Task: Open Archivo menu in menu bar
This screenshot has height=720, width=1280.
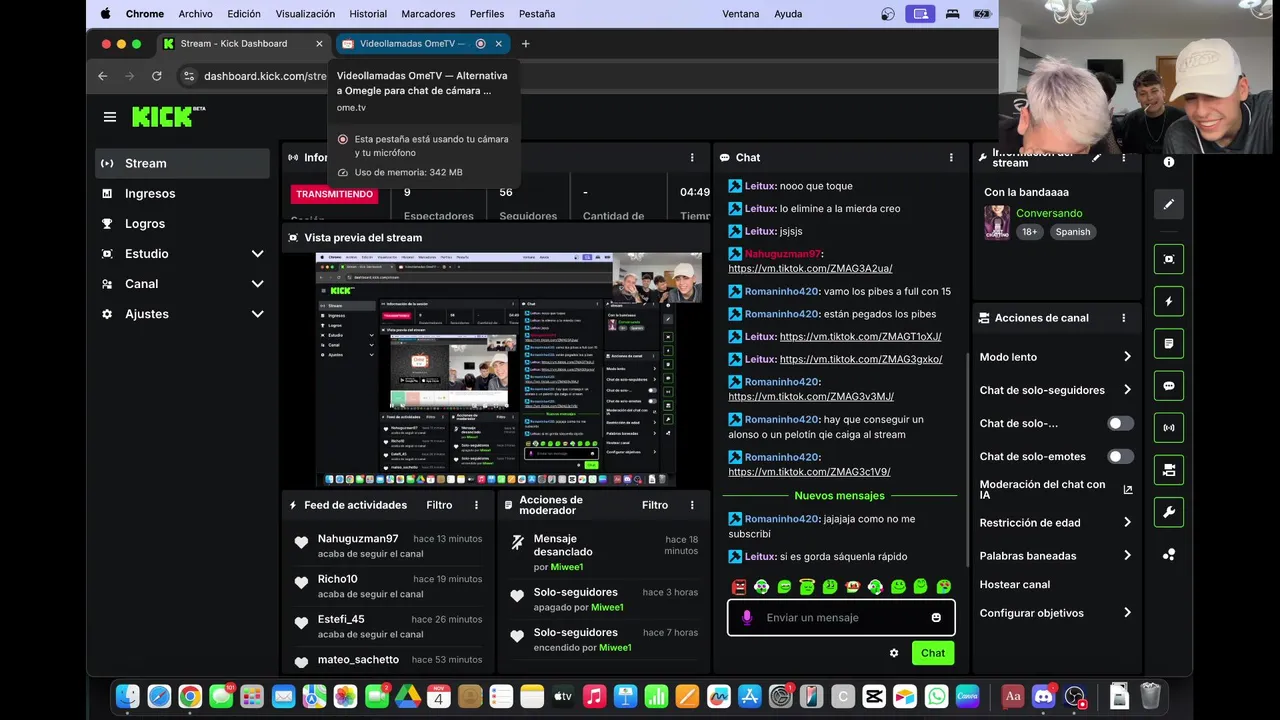Action: coord(195,14)
